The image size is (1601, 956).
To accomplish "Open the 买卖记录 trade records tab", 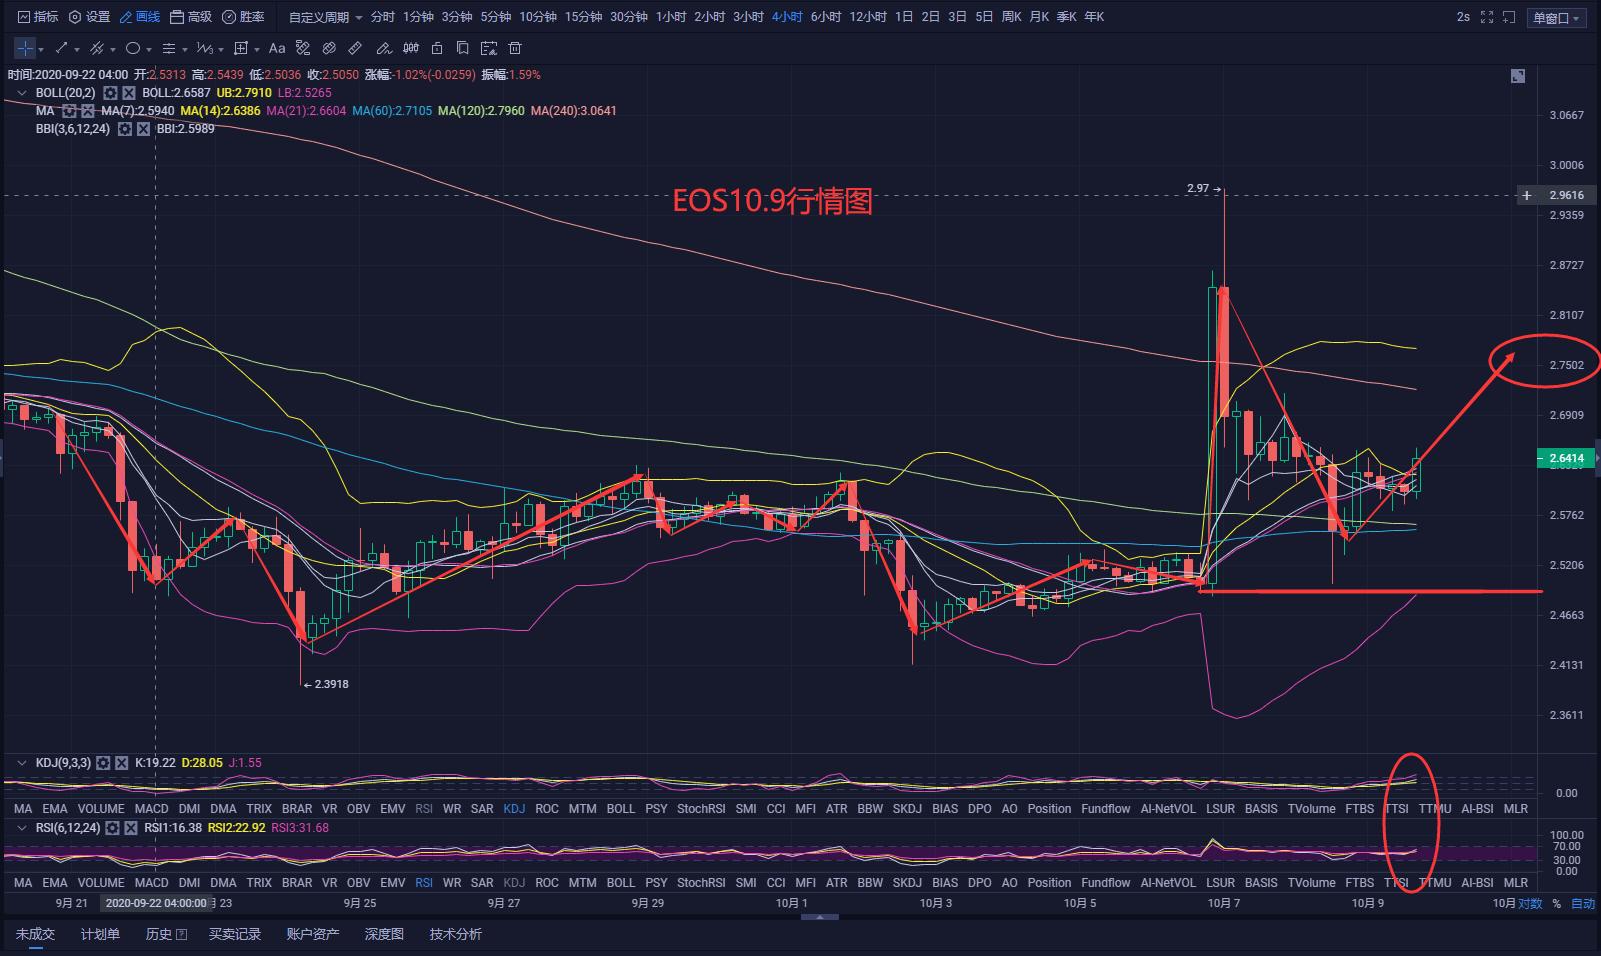I will 235,934.
